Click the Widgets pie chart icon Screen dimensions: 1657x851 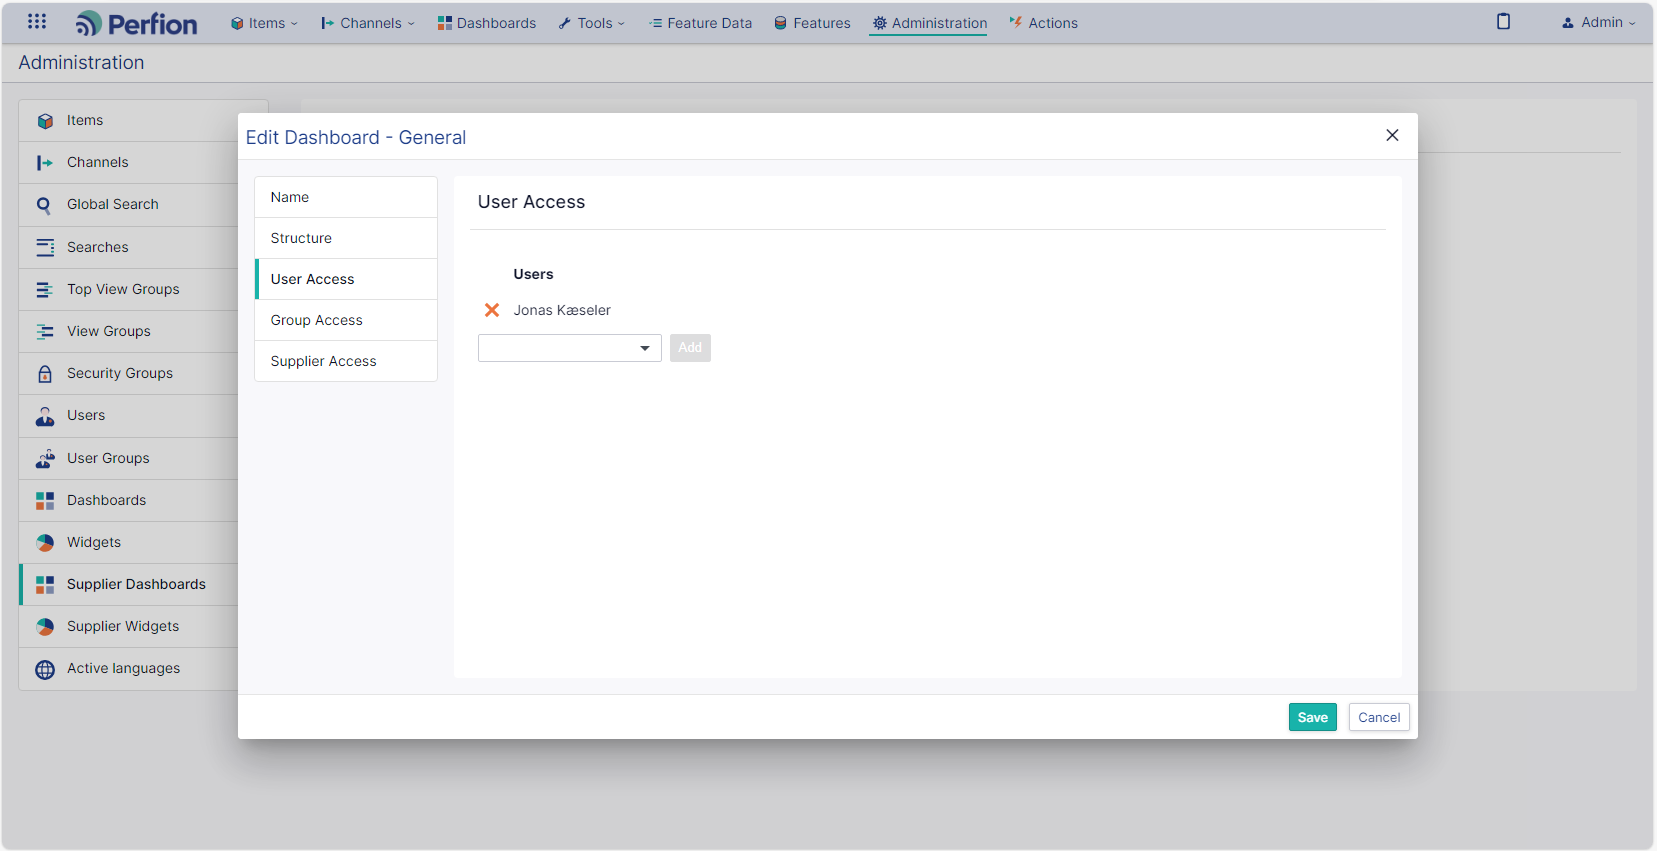(x=45, y=543)
